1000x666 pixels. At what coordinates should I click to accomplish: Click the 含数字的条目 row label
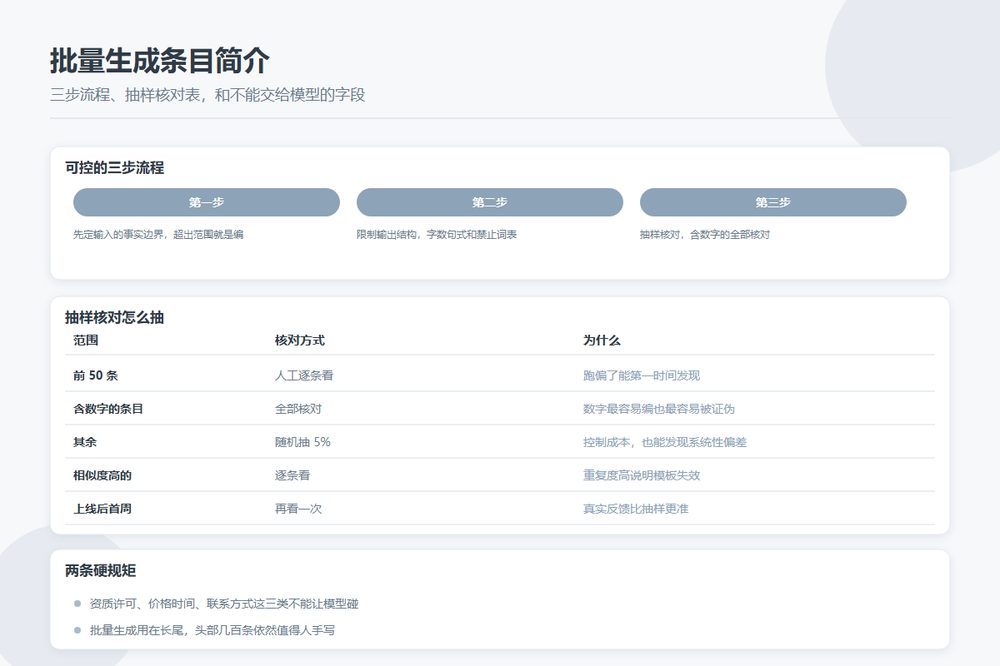[x=108, y=409]
